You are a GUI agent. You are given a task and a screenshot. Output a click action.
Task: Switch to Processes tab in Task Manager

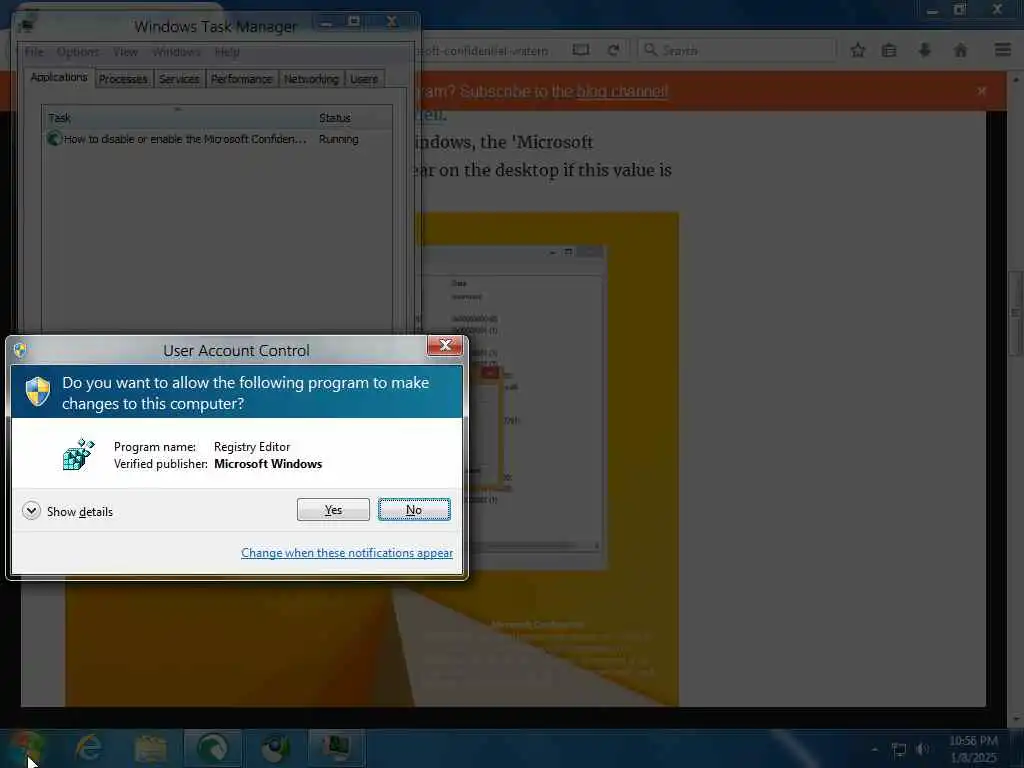pyautogui.click(x=123, y=79)
